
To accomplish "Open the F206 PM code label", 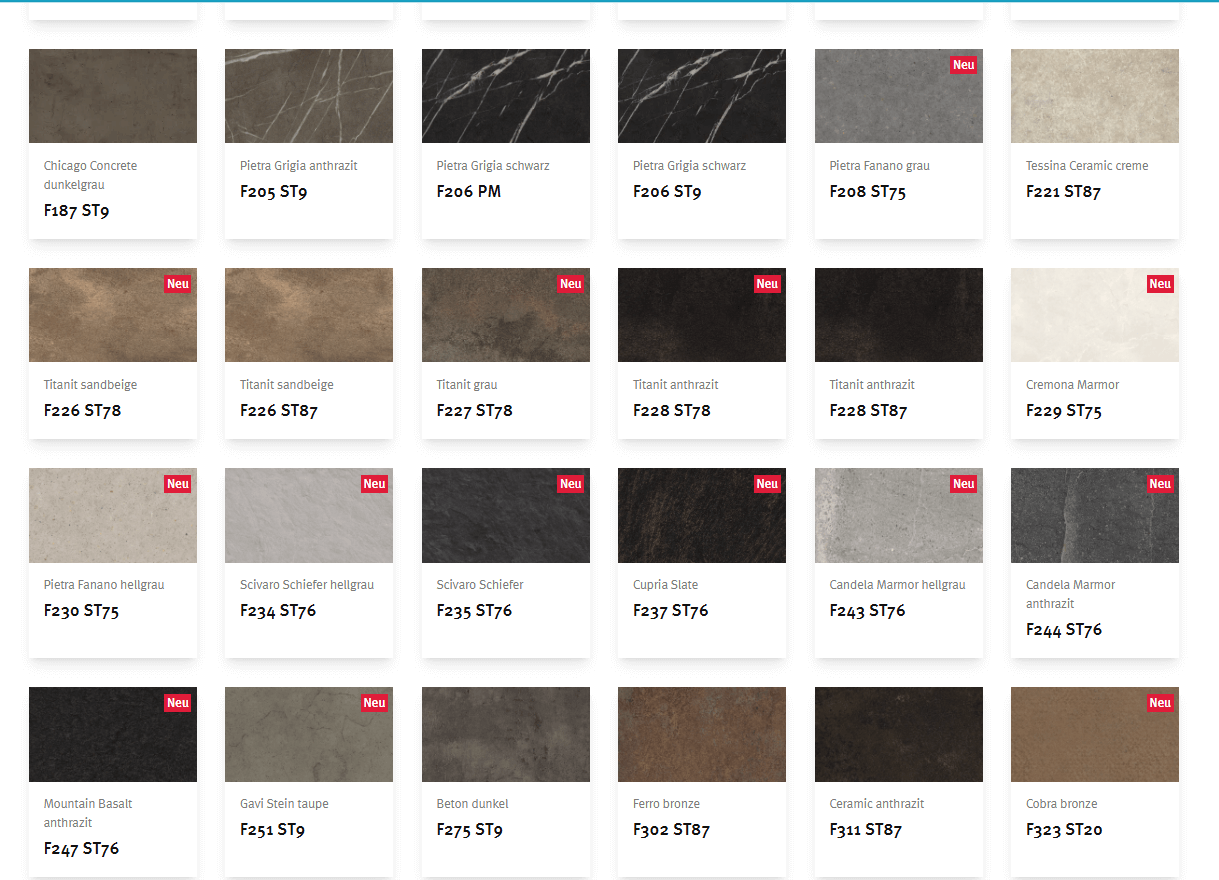I will pos(469,192).
